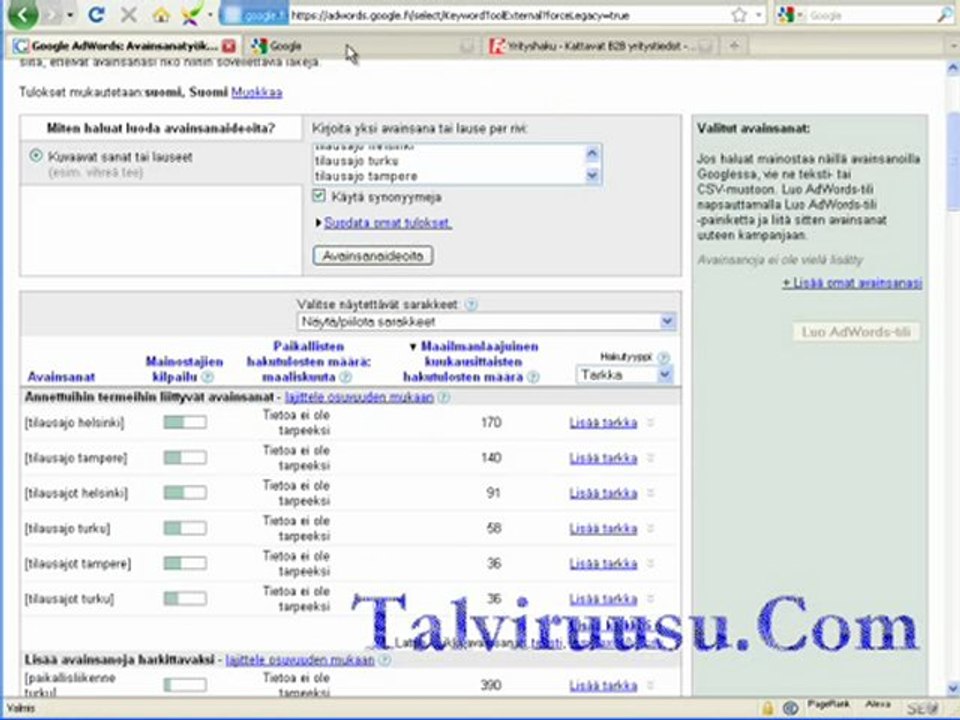Open the search engine selector dropdown
This screenshot has width=960, height=720.
tap(800, 15)
